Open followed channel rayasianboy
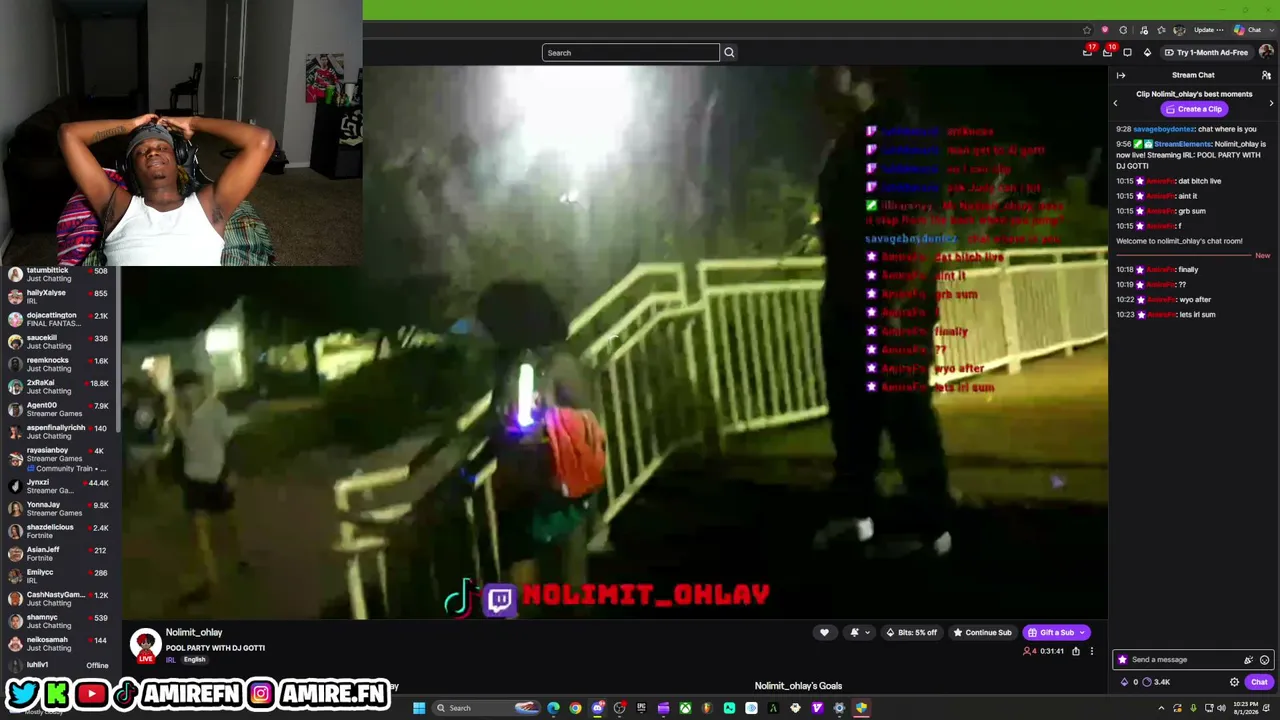 tap(60, 458)
